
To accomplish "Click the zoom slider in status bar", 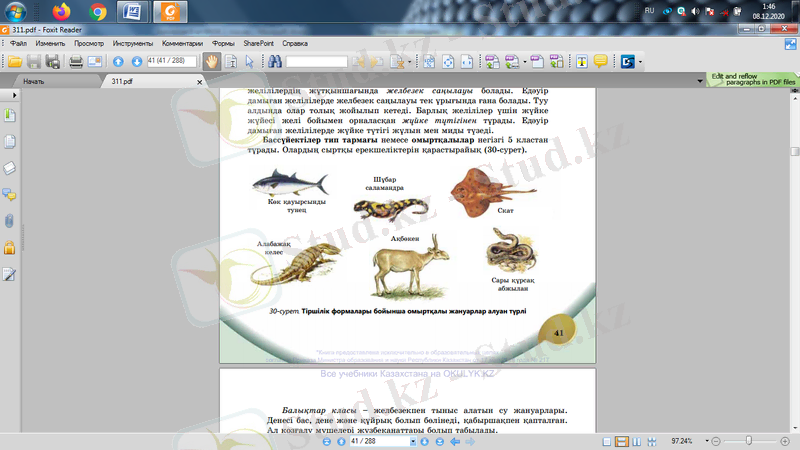I will coord(749,441).
